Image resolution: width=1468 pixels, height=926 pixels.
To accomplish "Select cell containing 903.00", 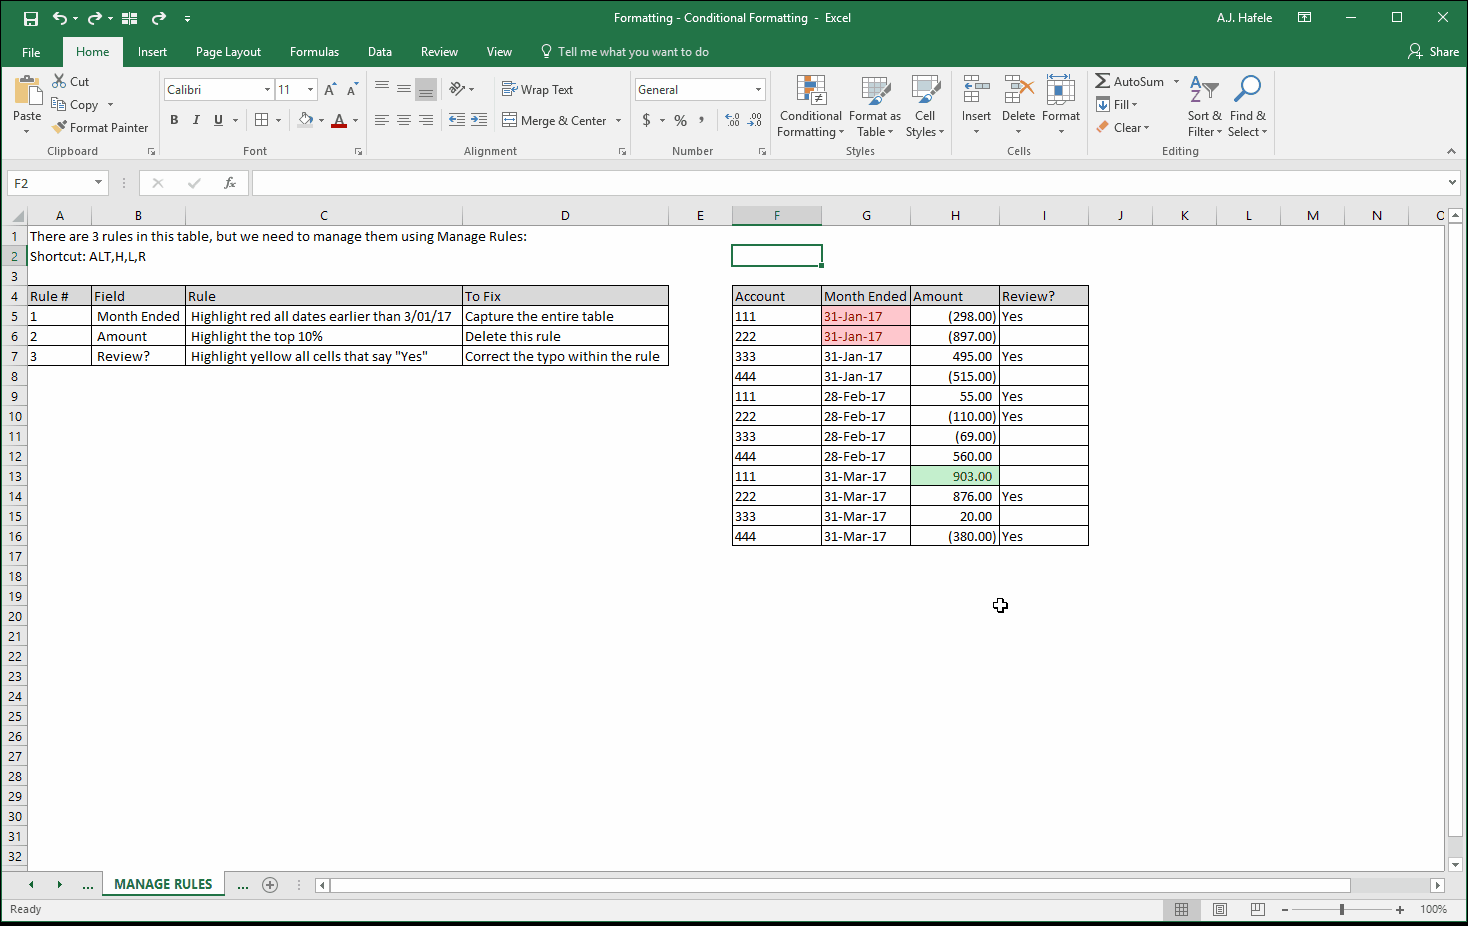I will 955,476.
